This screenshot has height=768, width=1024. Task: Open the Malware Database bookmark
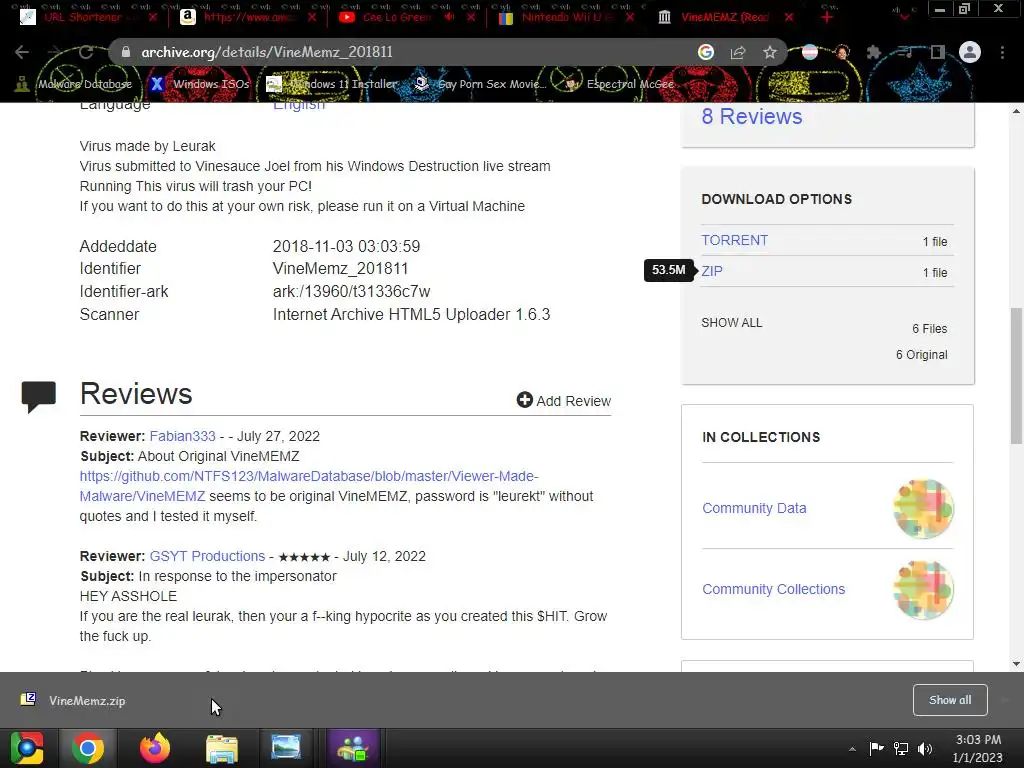click(74, 84)
